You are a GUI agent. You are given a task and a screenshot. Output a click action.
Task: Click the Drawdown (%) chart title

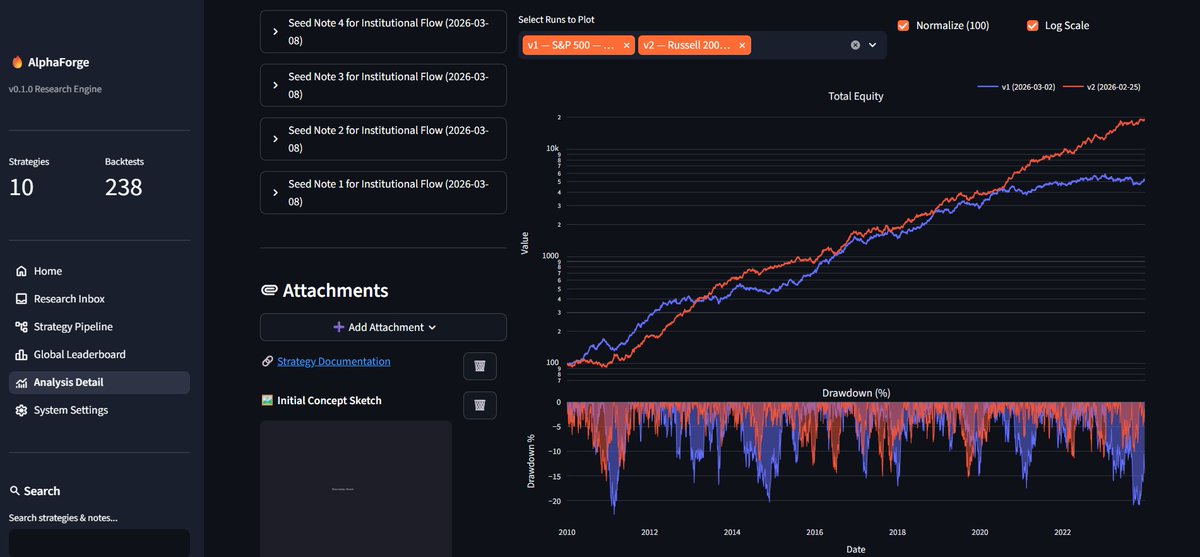coord(856,393)
